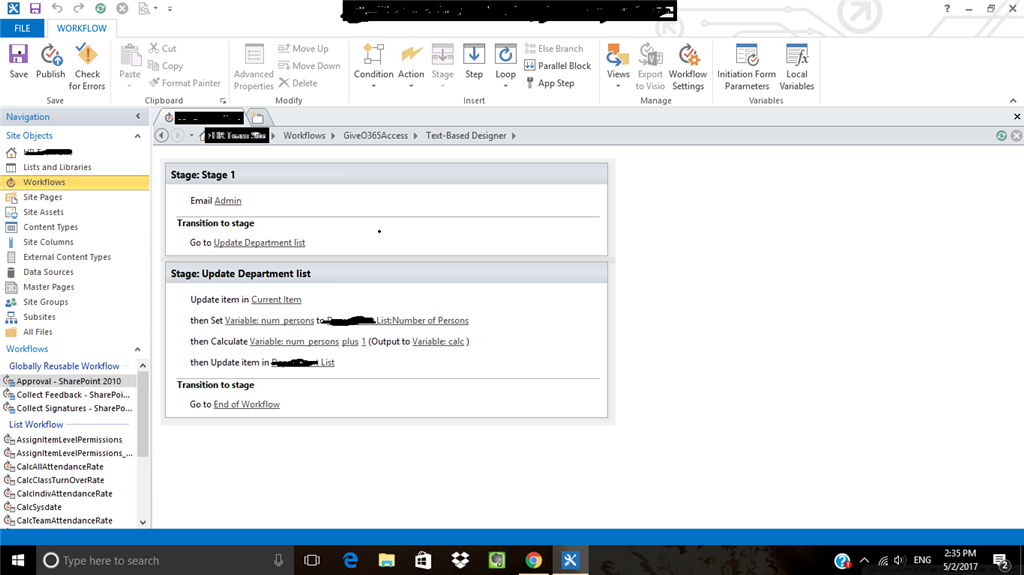Screen dimensions: 1024x575
Task: Click the Admin email link
Action: pyautogui.click(x=228, y=201)
